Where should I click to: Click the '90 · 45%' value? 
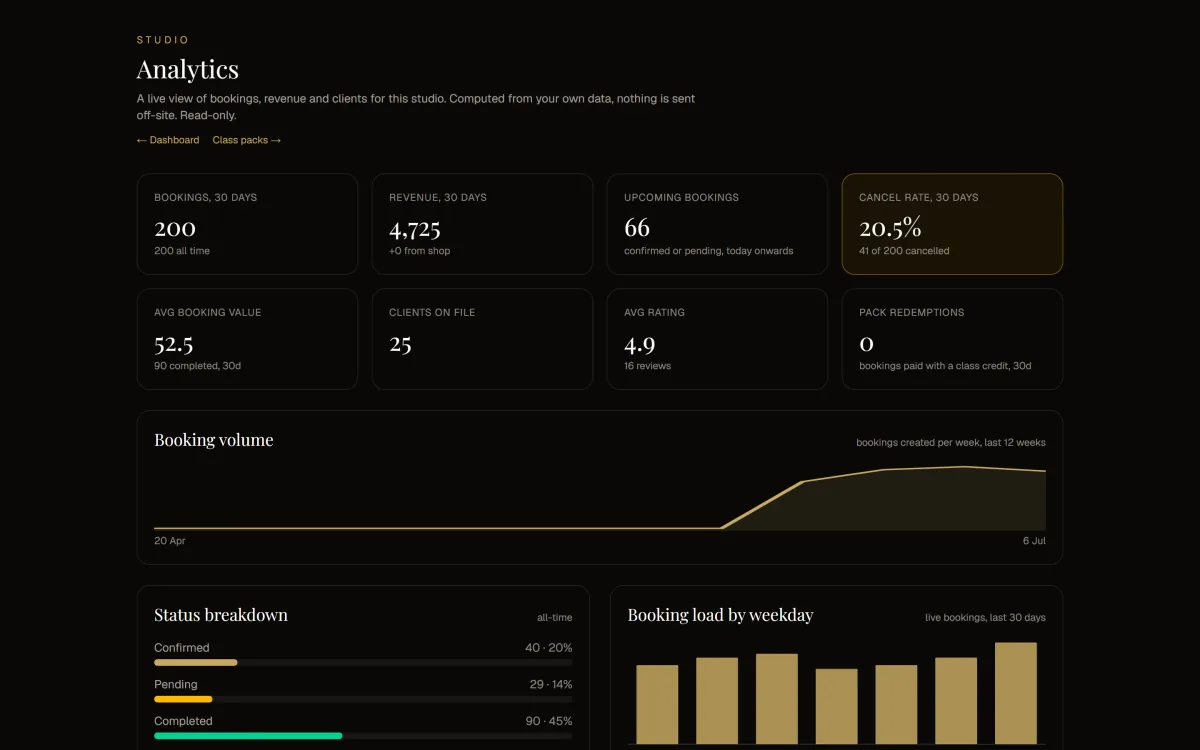click(549, 721)
